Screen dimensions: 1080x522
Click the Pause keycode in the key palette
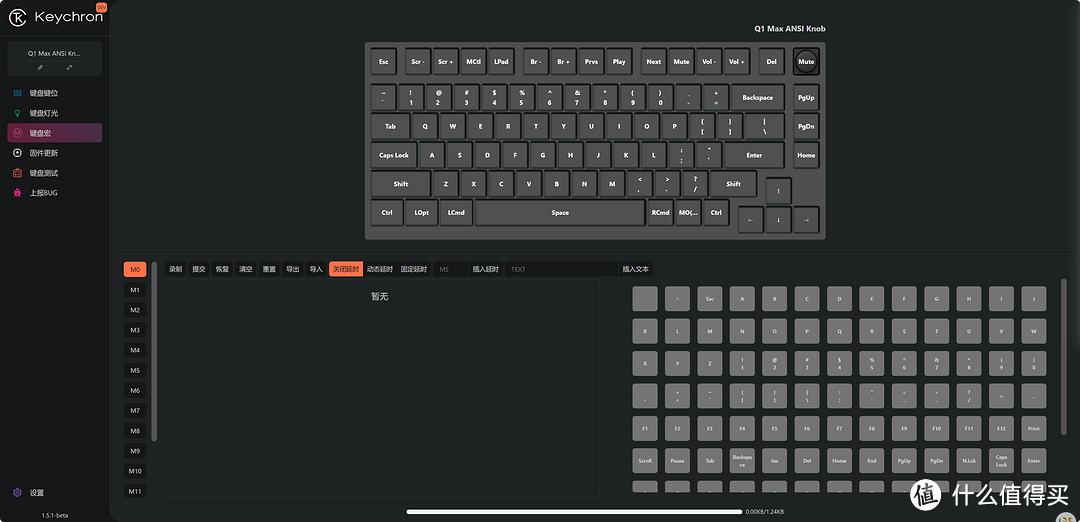(677, 461)
